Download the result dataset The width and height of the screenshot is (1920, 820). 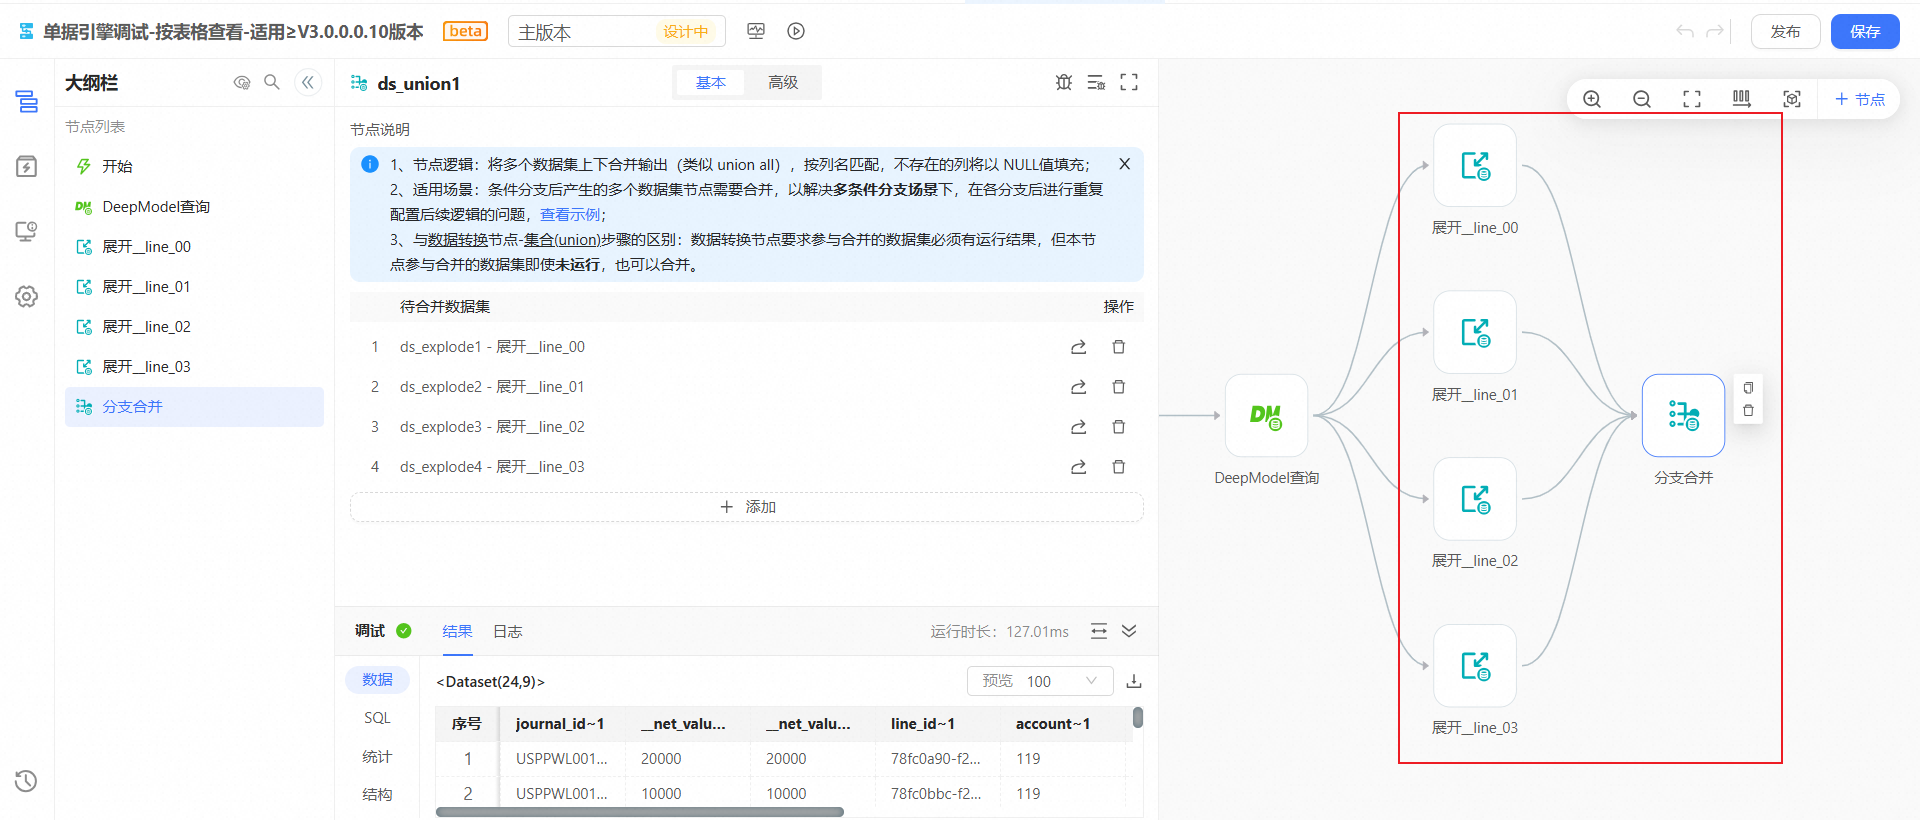point(1134,681)
